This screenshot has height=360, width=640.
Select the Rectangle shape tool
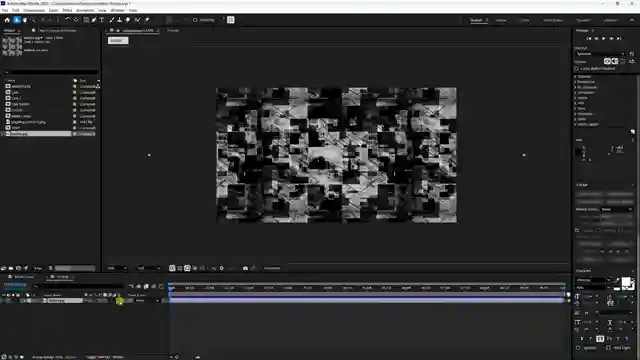pos(86,20)
